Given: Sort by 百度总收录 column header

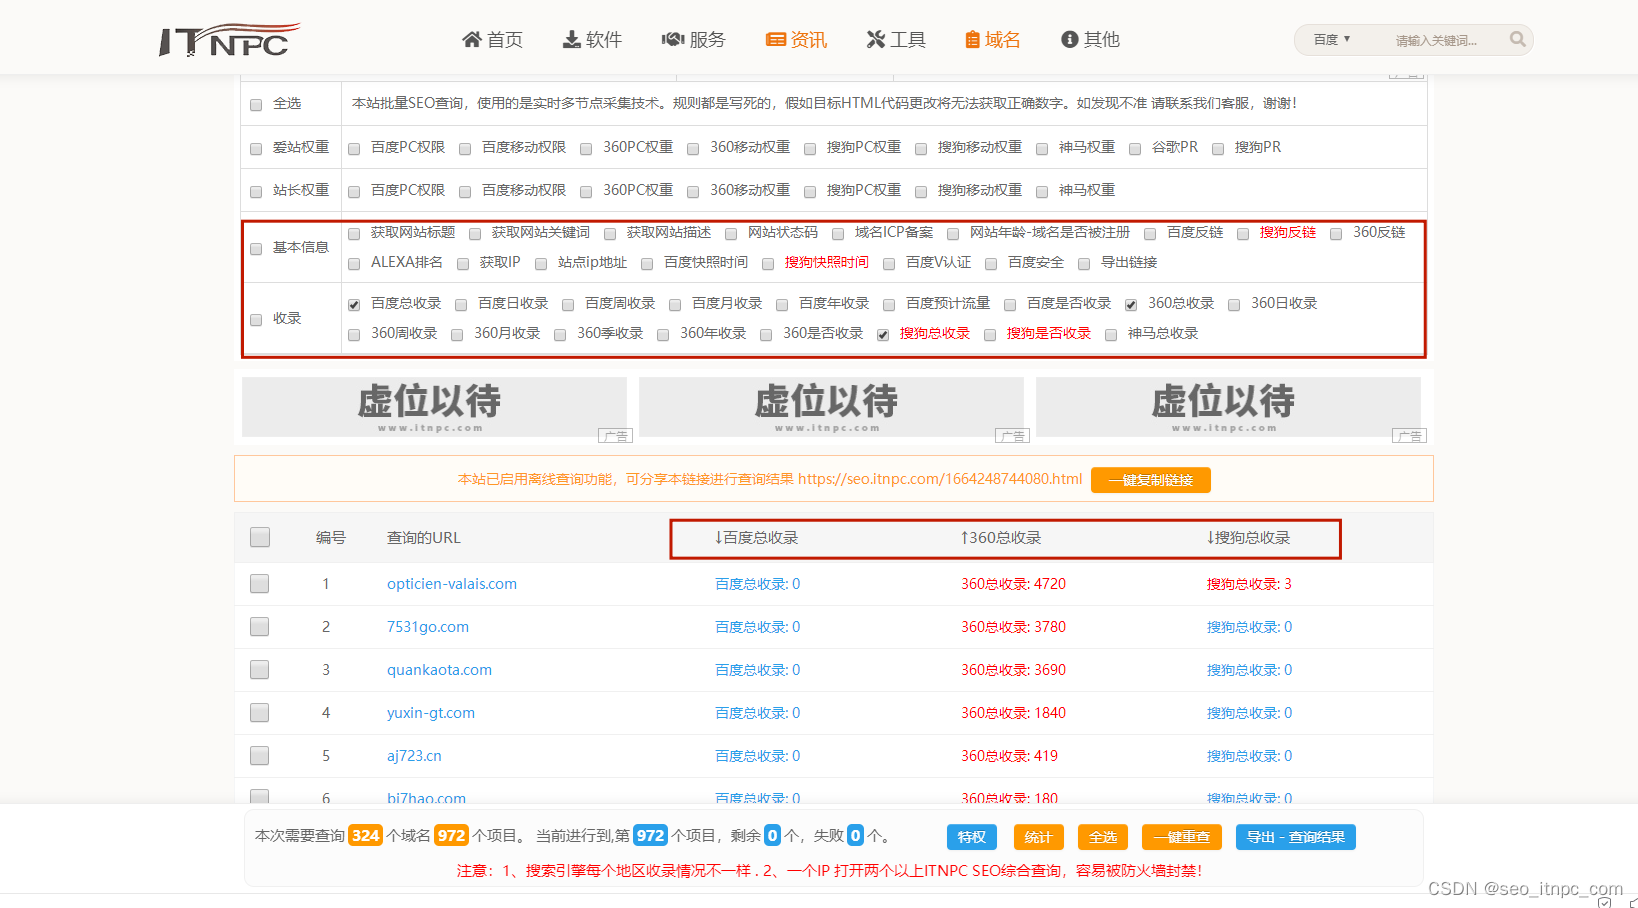Looking at the screenshot, I should [x=756, y=538].
